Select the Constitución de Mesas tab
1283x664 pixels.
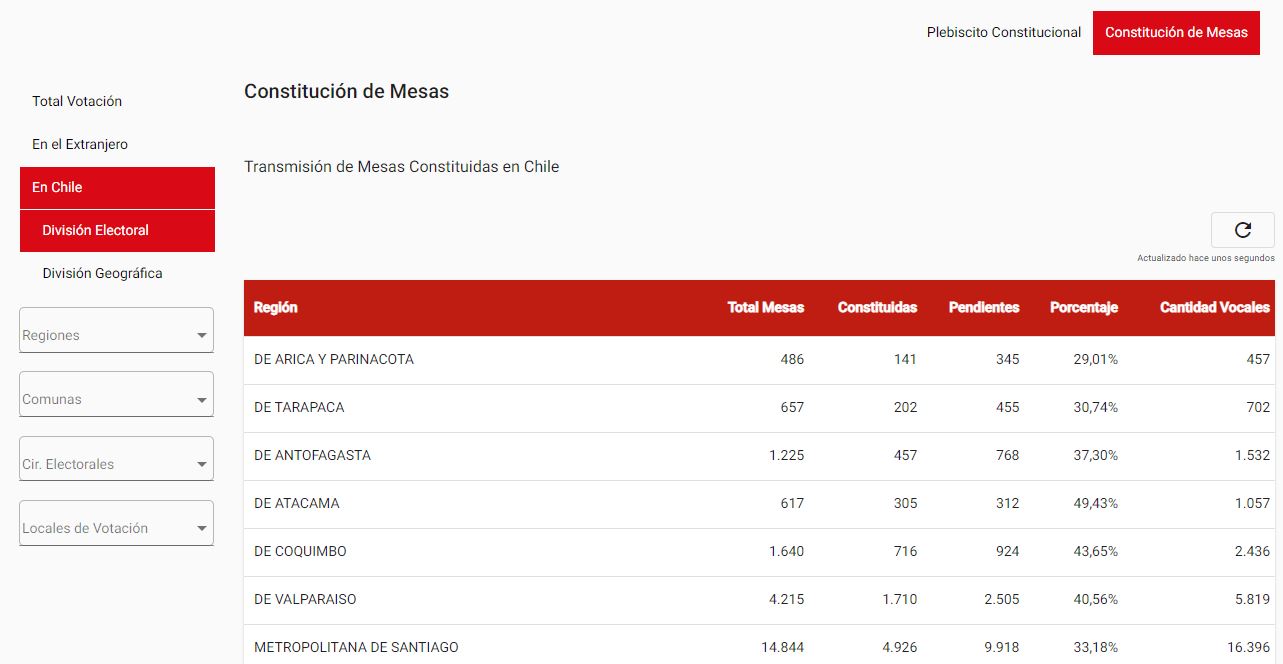click(x=1176, y=32)
